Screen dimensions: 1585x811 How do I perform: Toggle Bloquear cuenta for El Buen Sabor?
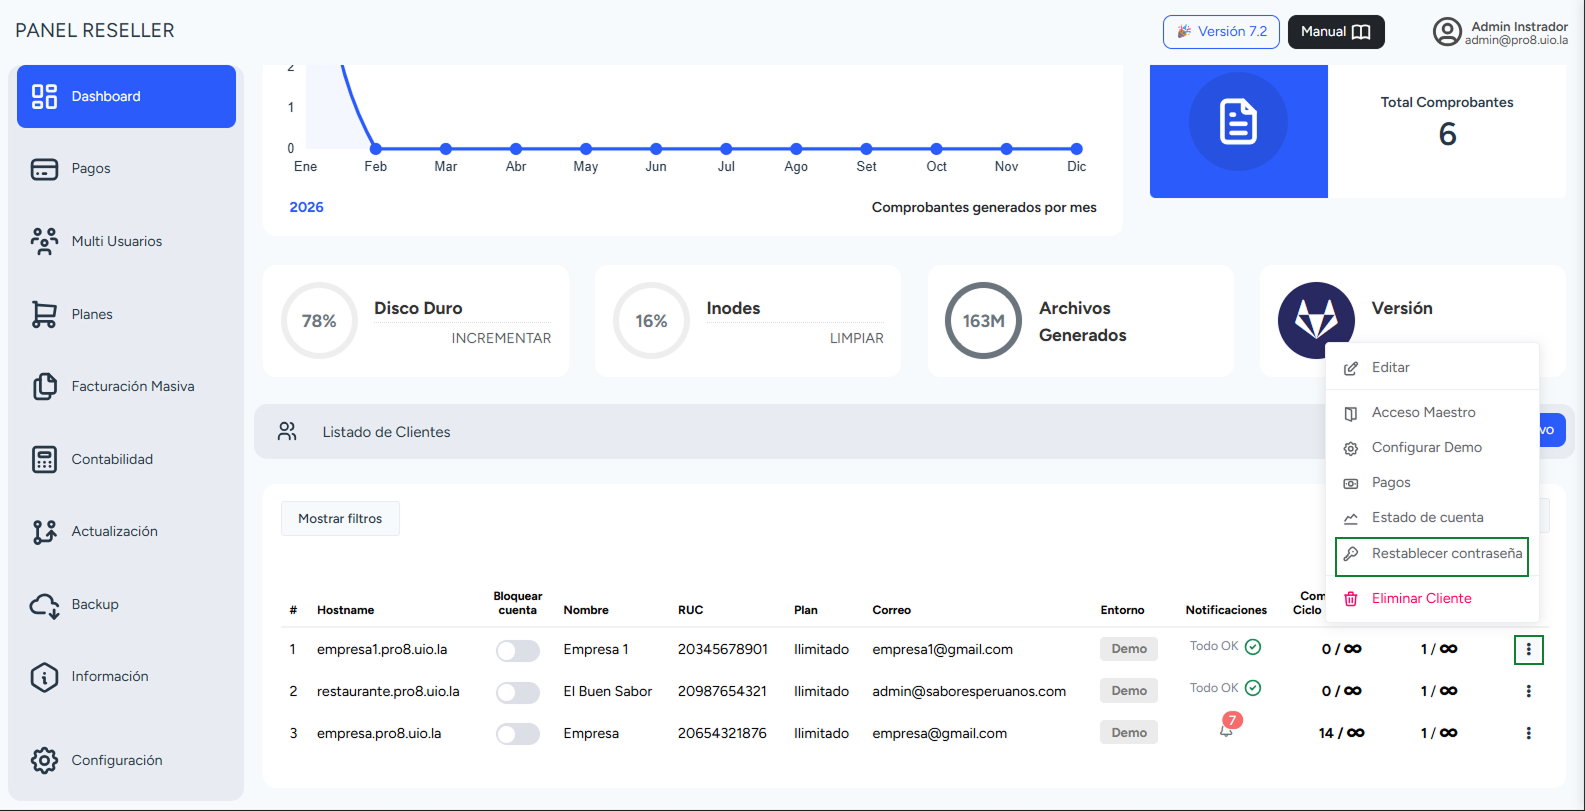point(517,693)
